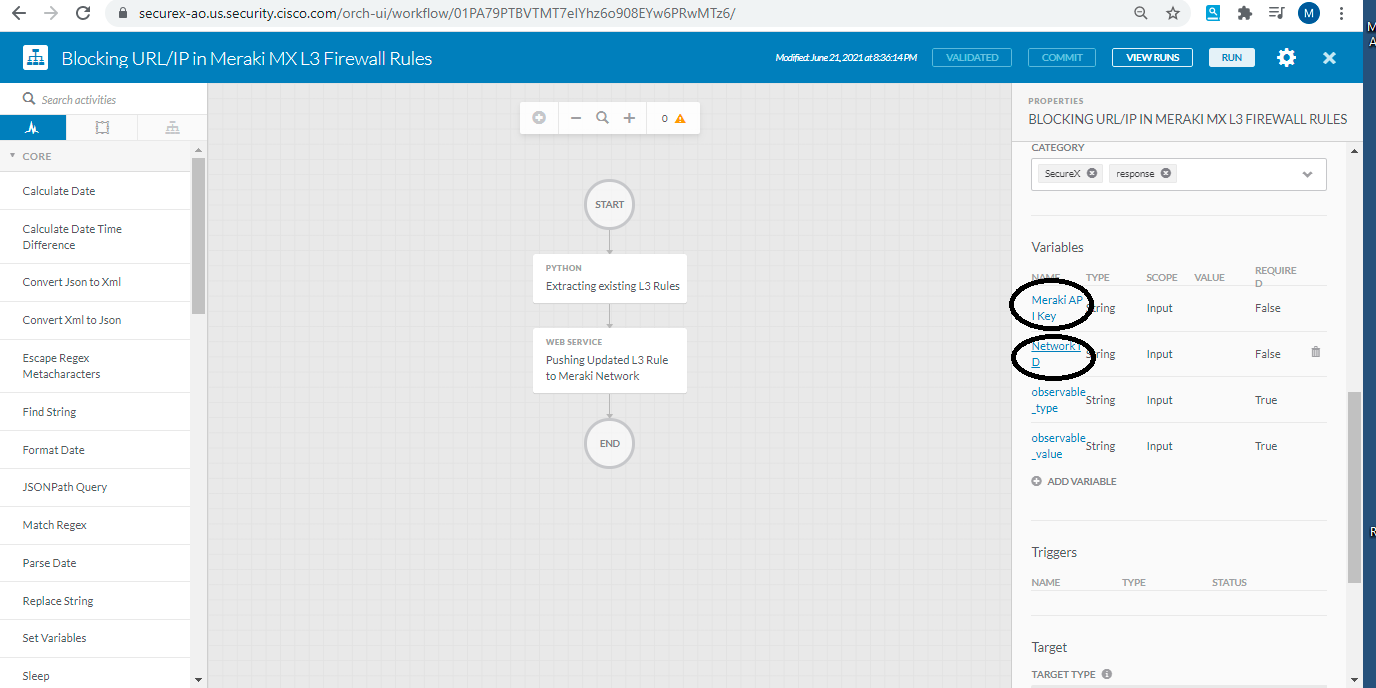This screenshot has width=1376, height=688.
Task: Open the Network ID variable
Action: coord(1054,354)
